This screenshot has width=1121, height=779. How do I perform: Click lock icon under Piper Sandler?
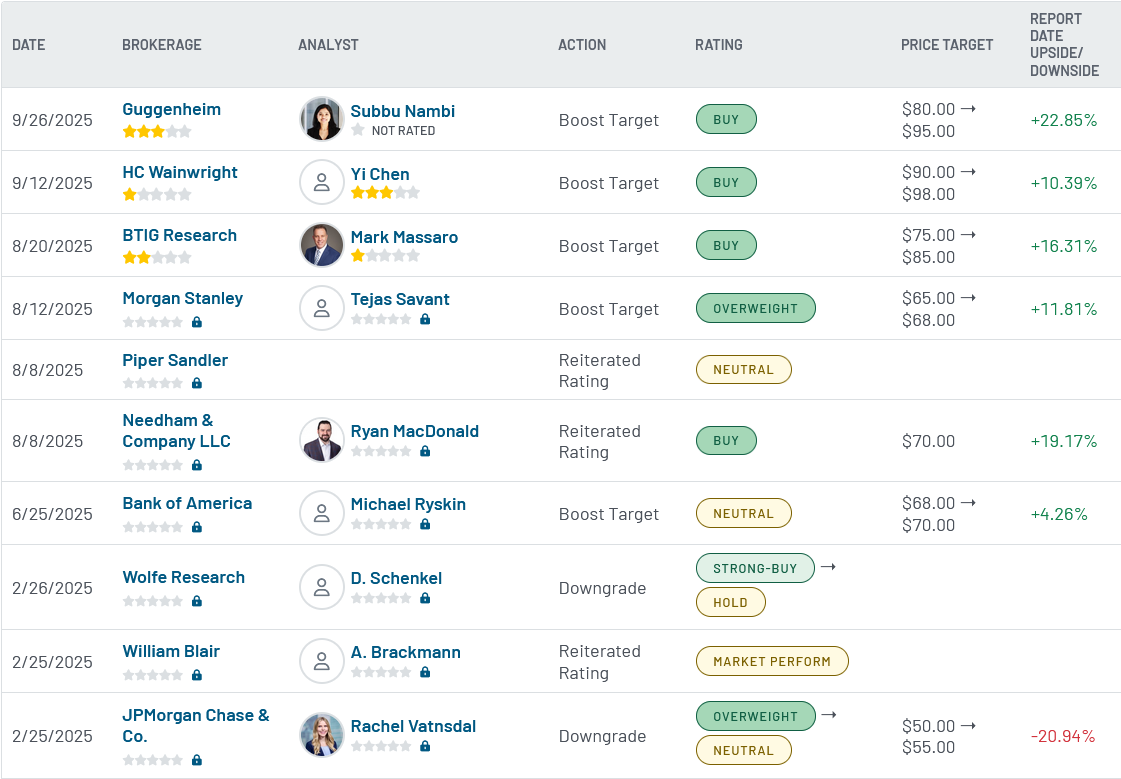197,383
